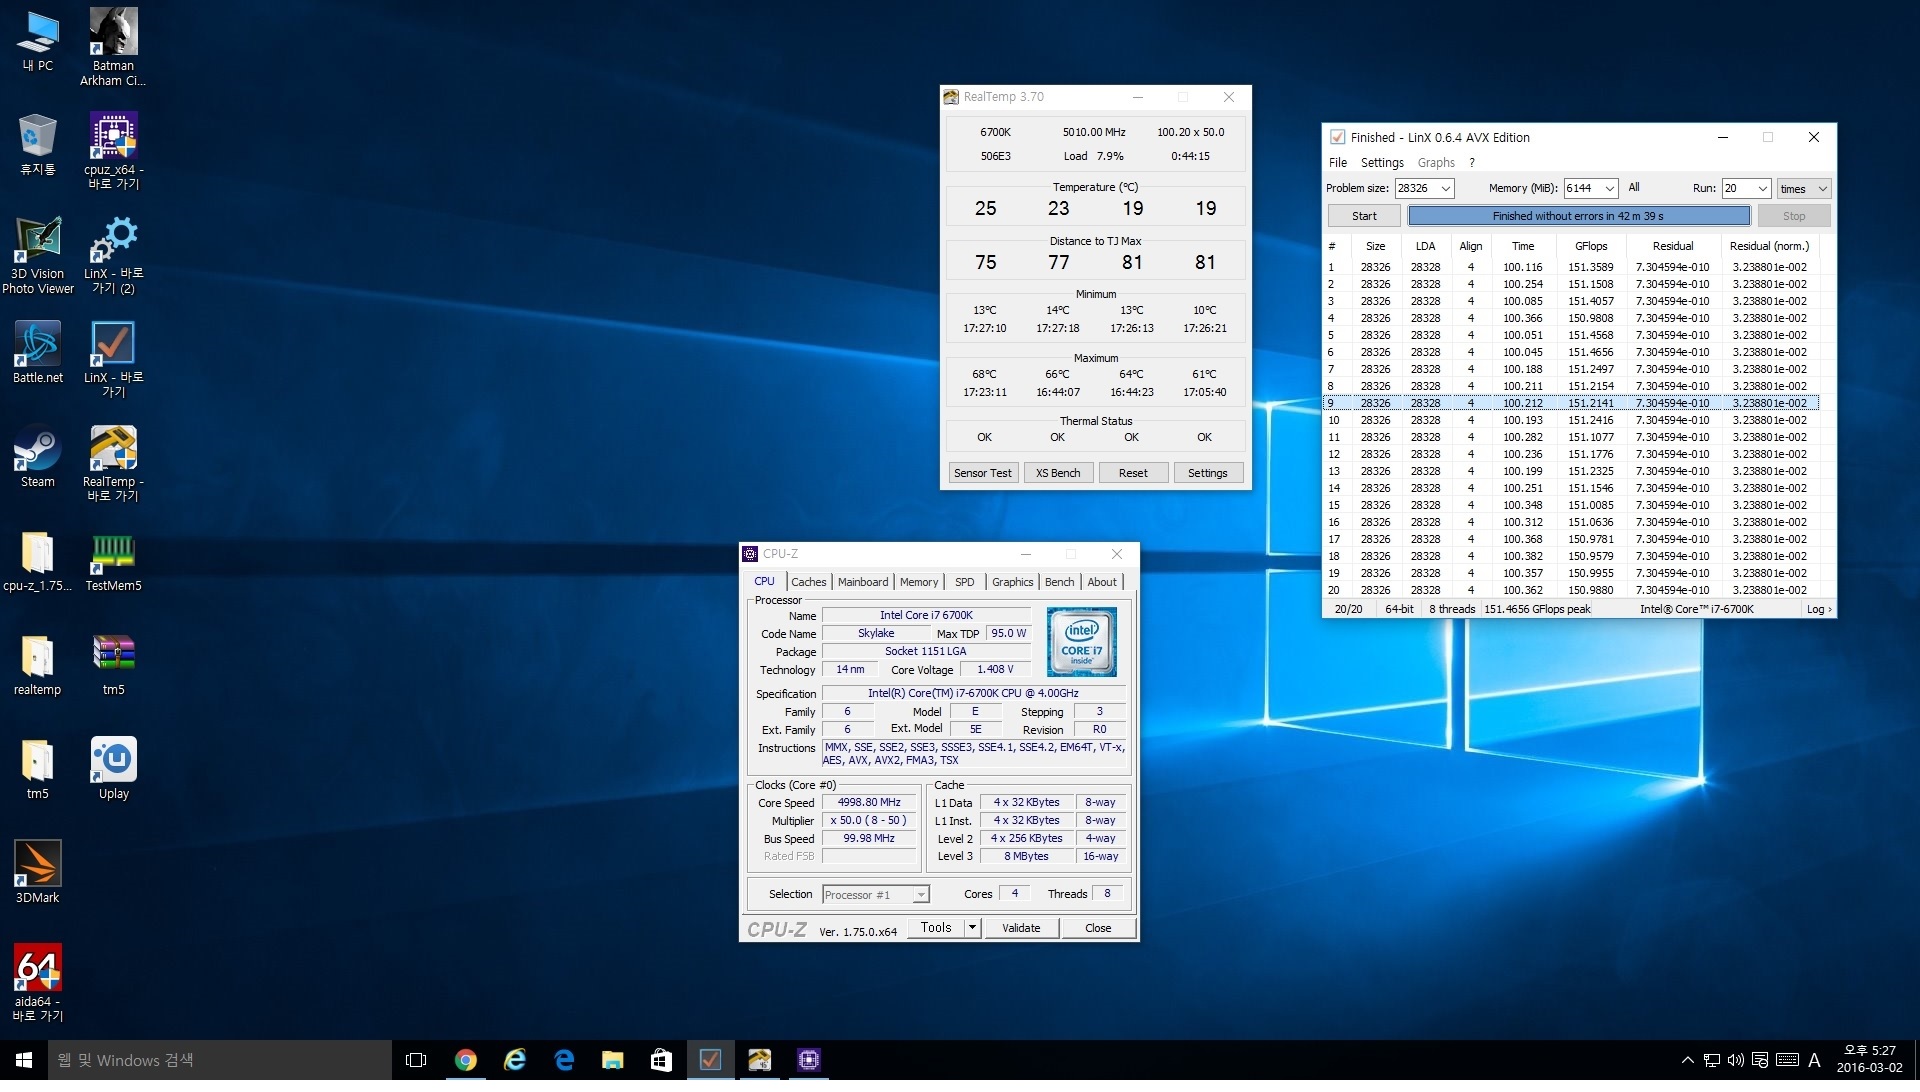Open cpuz_x64 shortcut on desktop

click(113, 151)
